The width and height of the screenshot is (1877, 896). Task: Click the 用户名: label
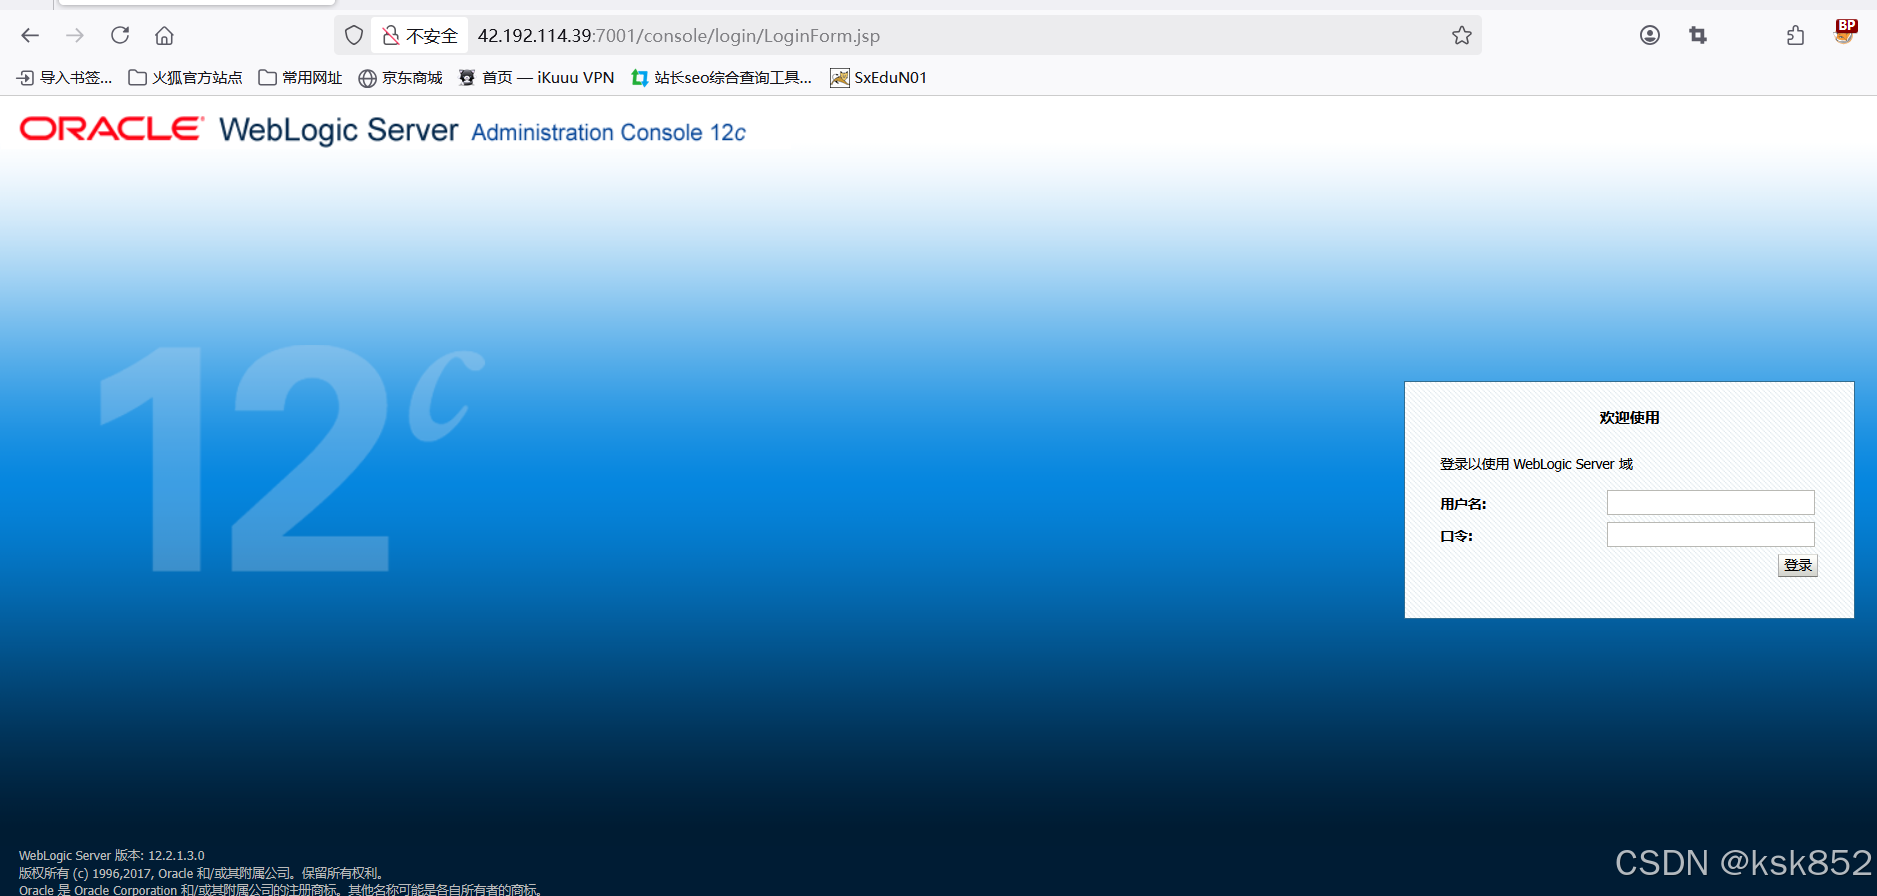coord(1463,504)
